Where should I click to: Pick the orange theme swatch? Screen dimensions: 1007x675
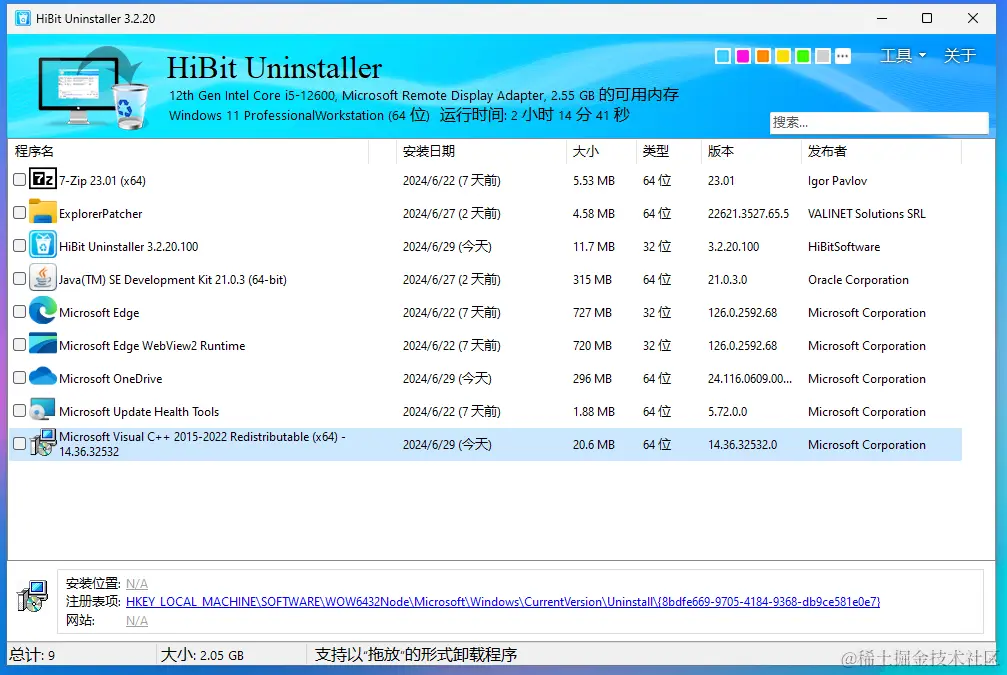click(762, 57)
